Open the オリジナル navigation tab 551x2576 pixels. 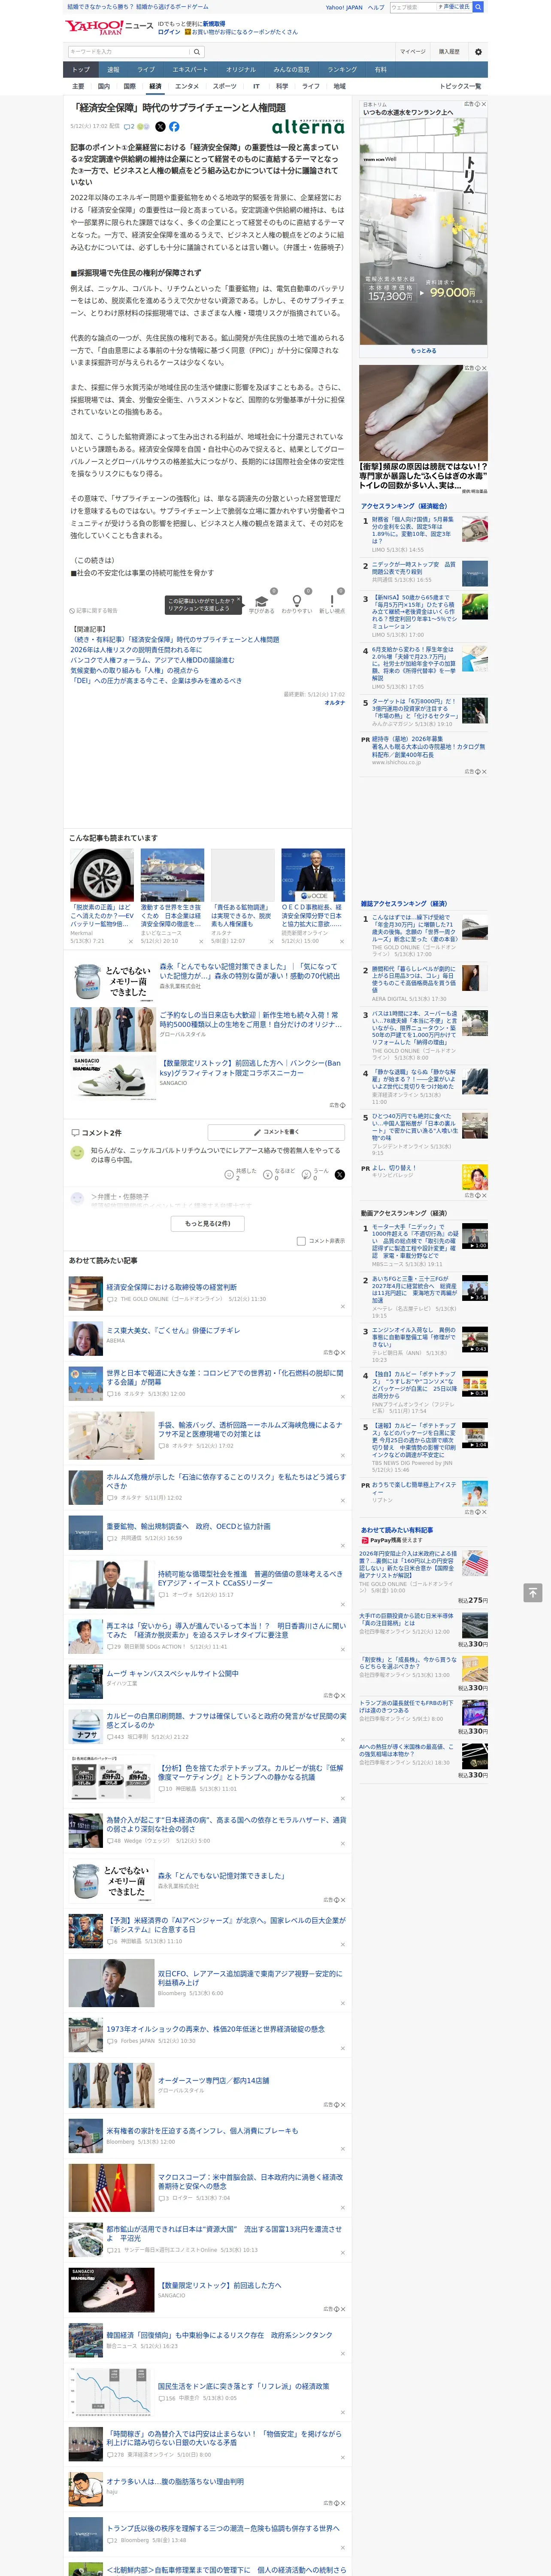tap(241, 70)
